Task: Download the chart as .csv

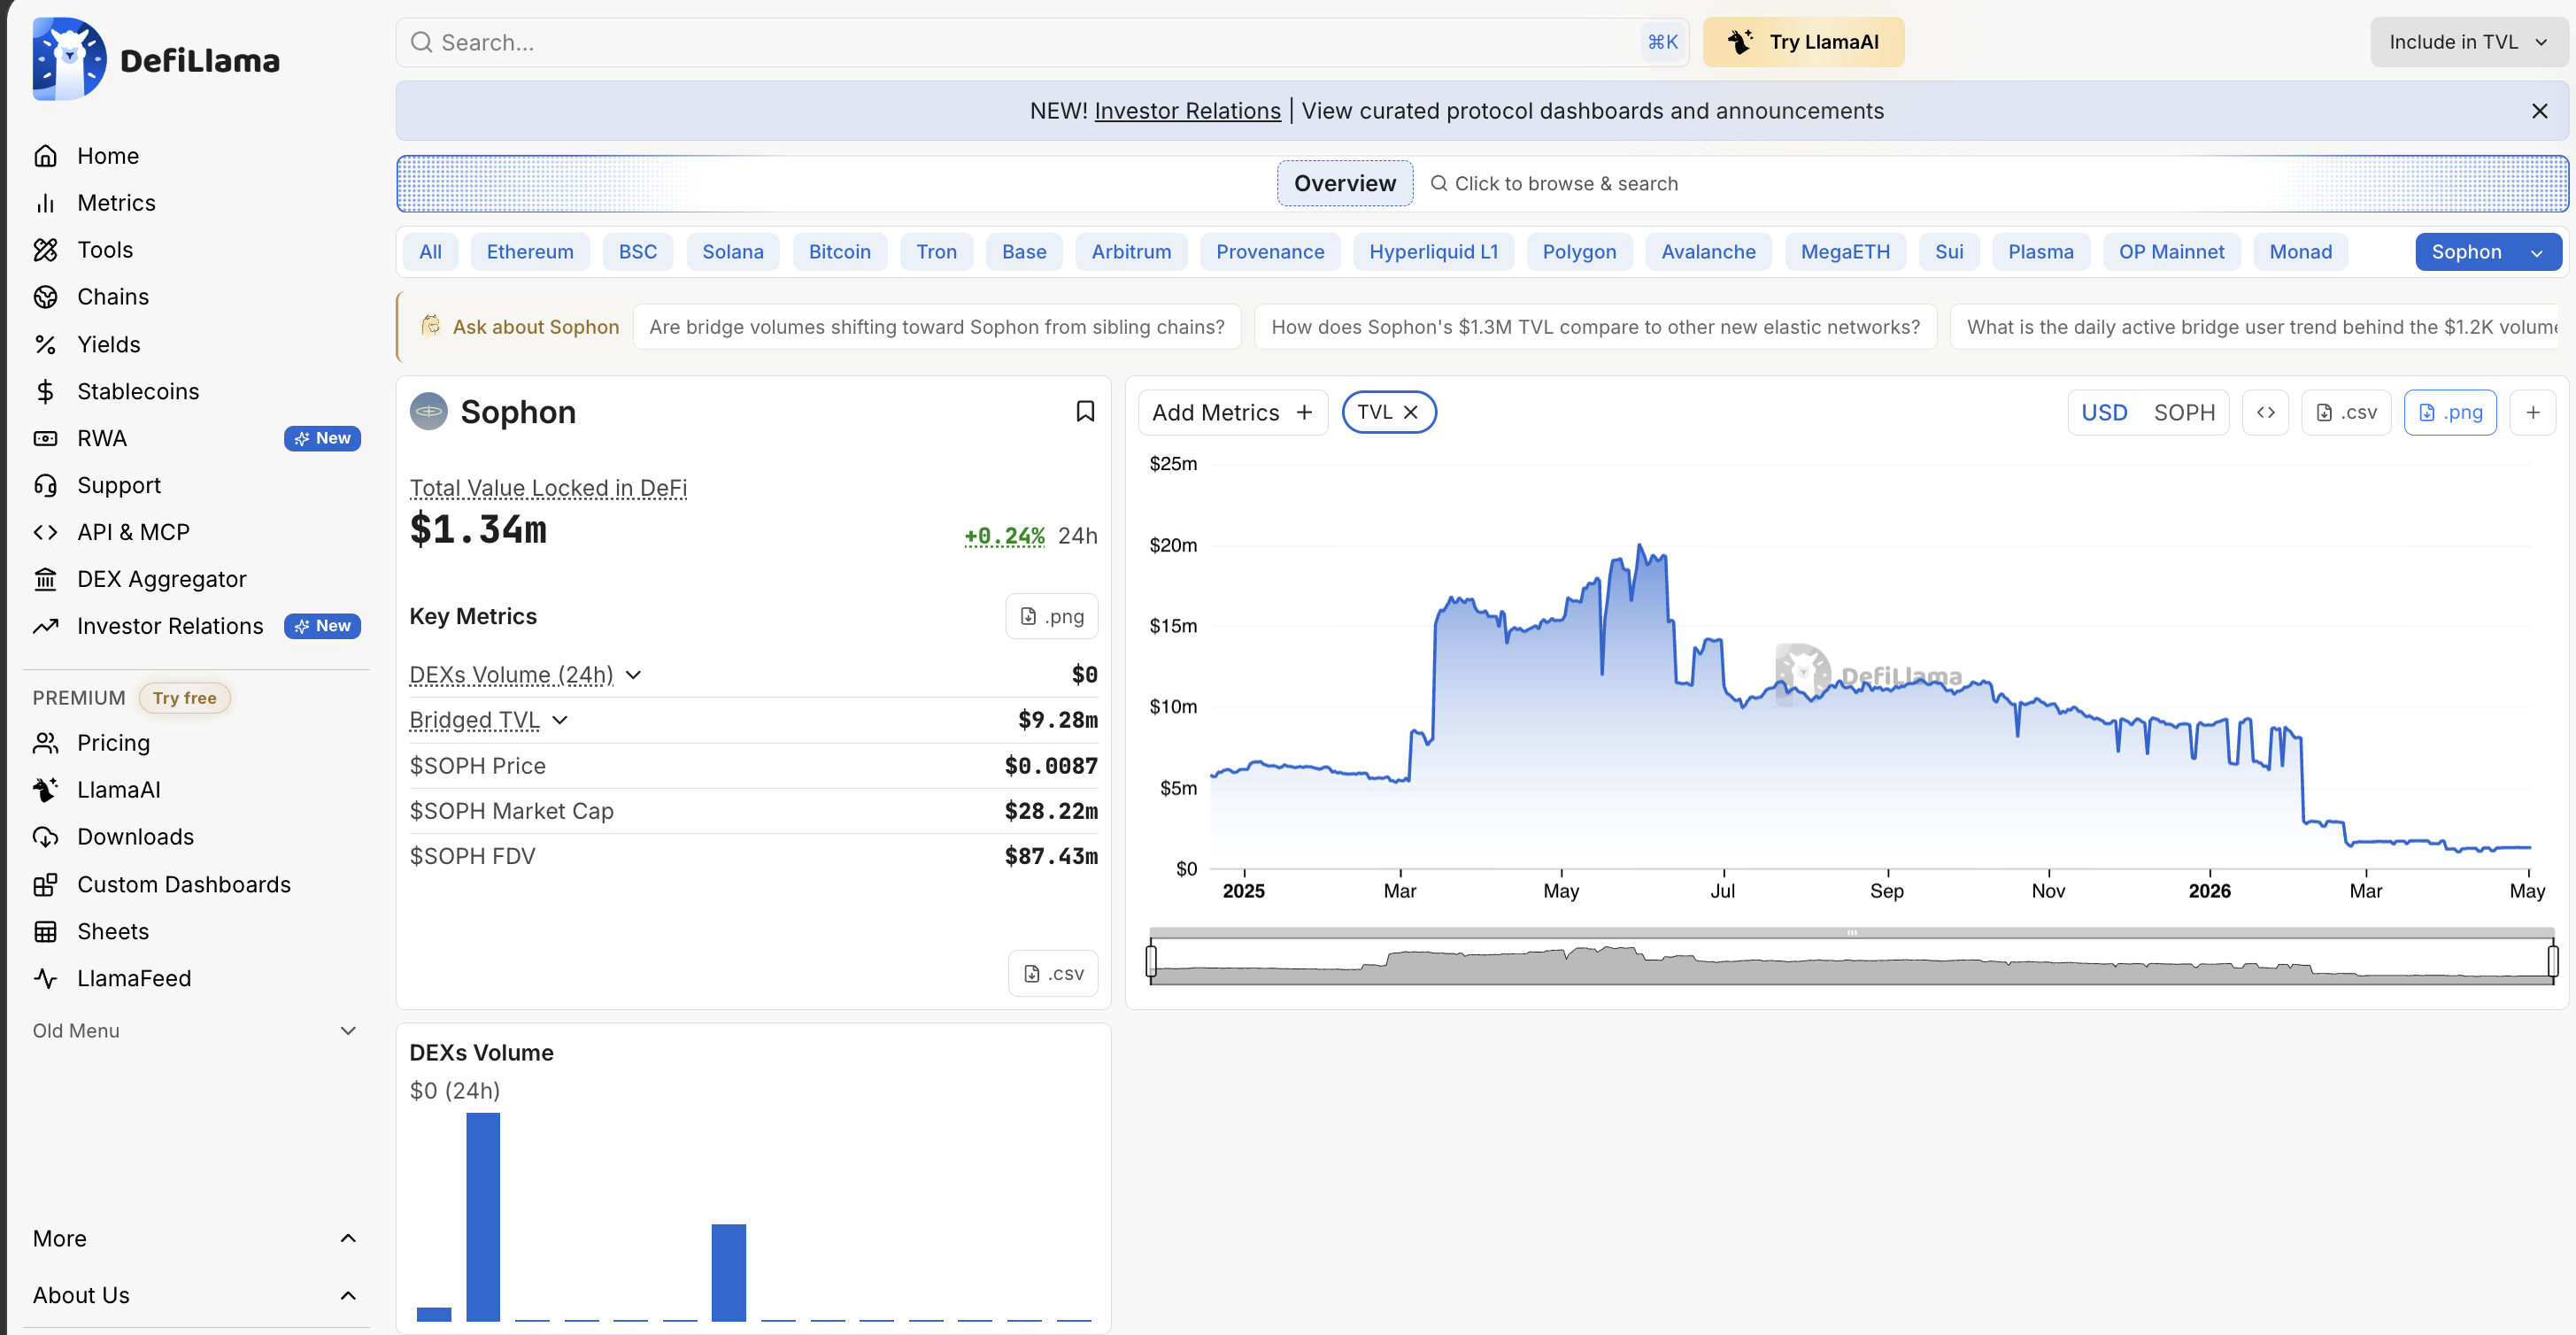Action: point(2346,412)
